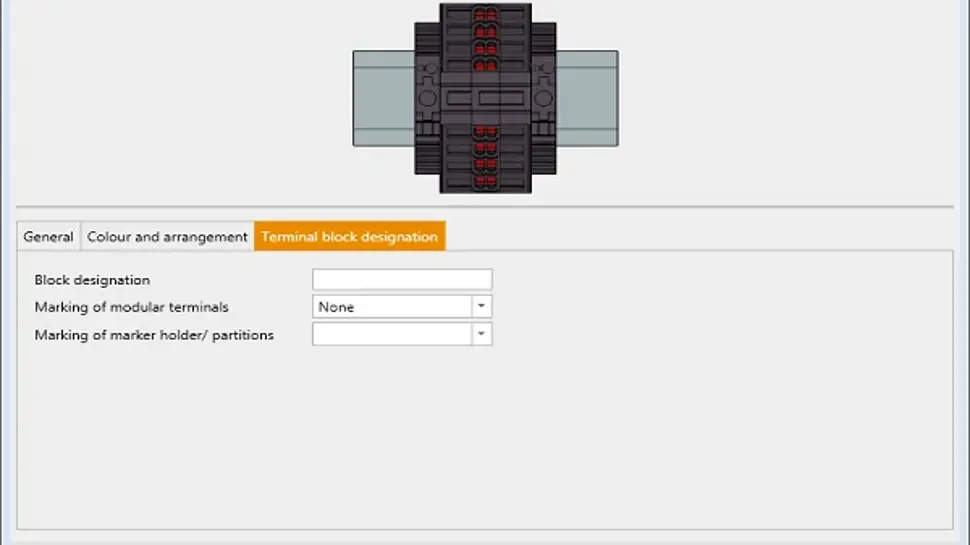Open the Colour and arrangement tab
The width and height of the screenshot is (970, 545).
tap(167, 237)
